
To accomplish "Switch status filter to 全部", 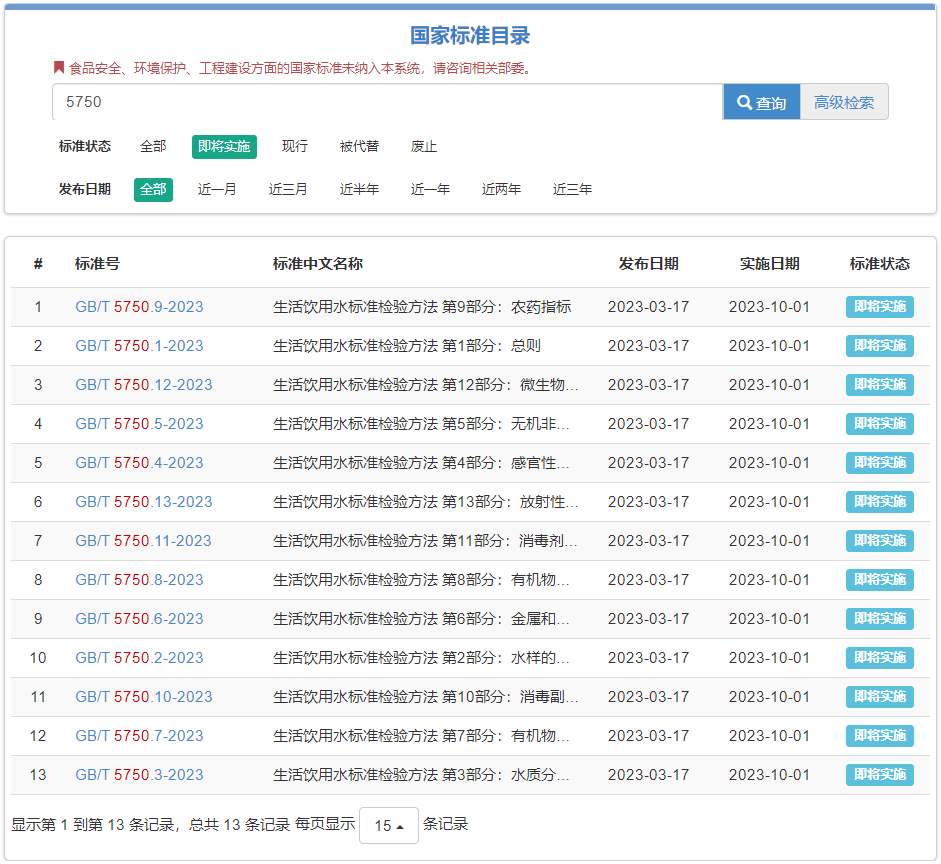I will click(152, 146).
